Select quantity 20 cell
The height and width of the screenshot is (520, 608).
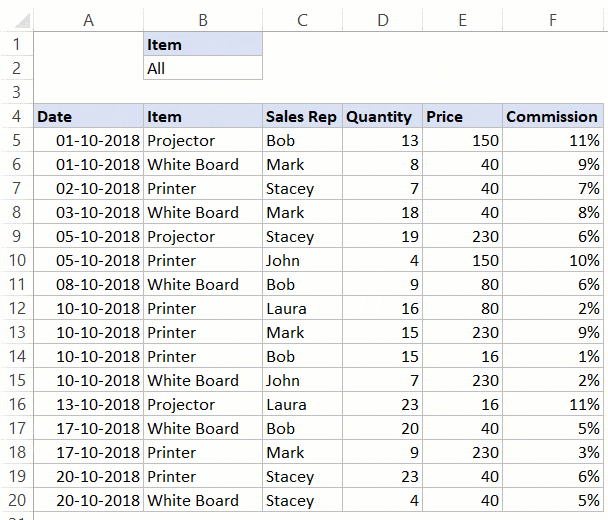(x=383, y=428)
